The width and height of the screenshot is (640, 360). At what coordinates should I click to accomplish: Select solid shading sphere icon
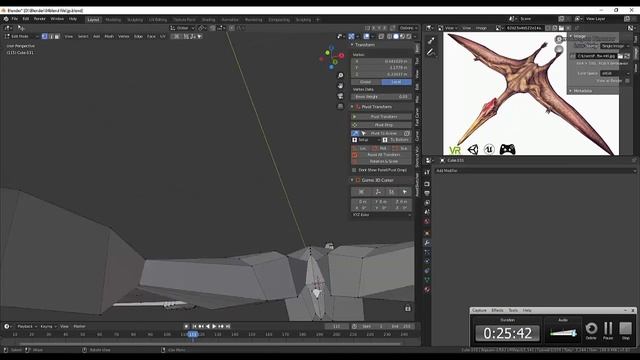coord(396,36)
